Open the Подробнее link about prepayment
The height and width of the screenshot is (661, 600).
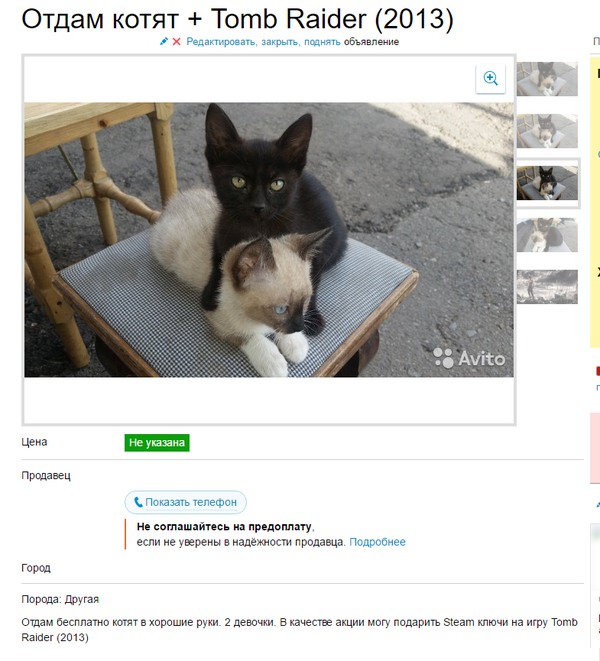coord(377,542)
